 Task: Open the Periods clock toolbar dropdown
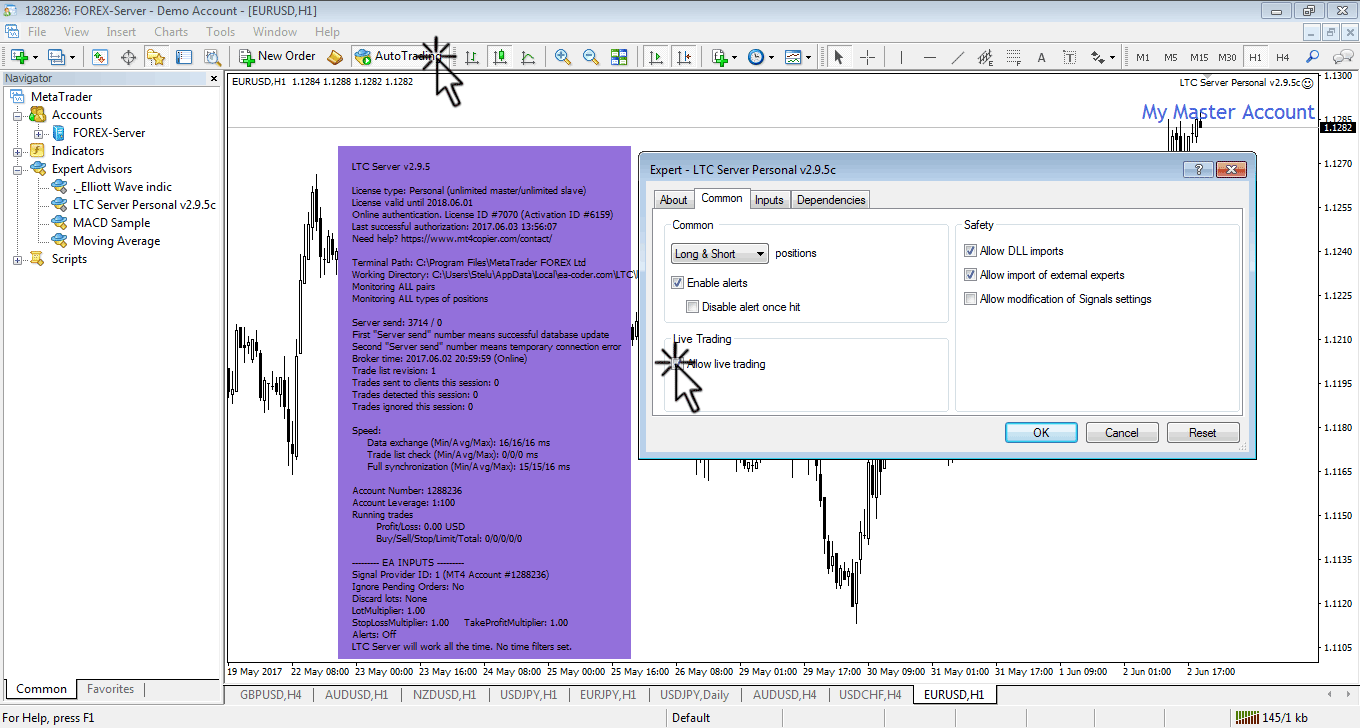[759, 57]
